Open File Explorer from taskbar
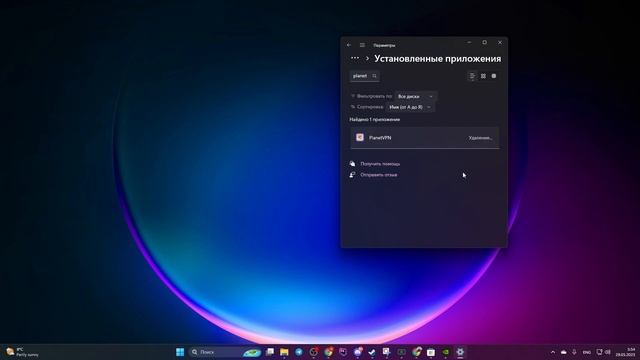Viewport: 640px width, 360px height. pyautogui.click(x=284, y=352)
